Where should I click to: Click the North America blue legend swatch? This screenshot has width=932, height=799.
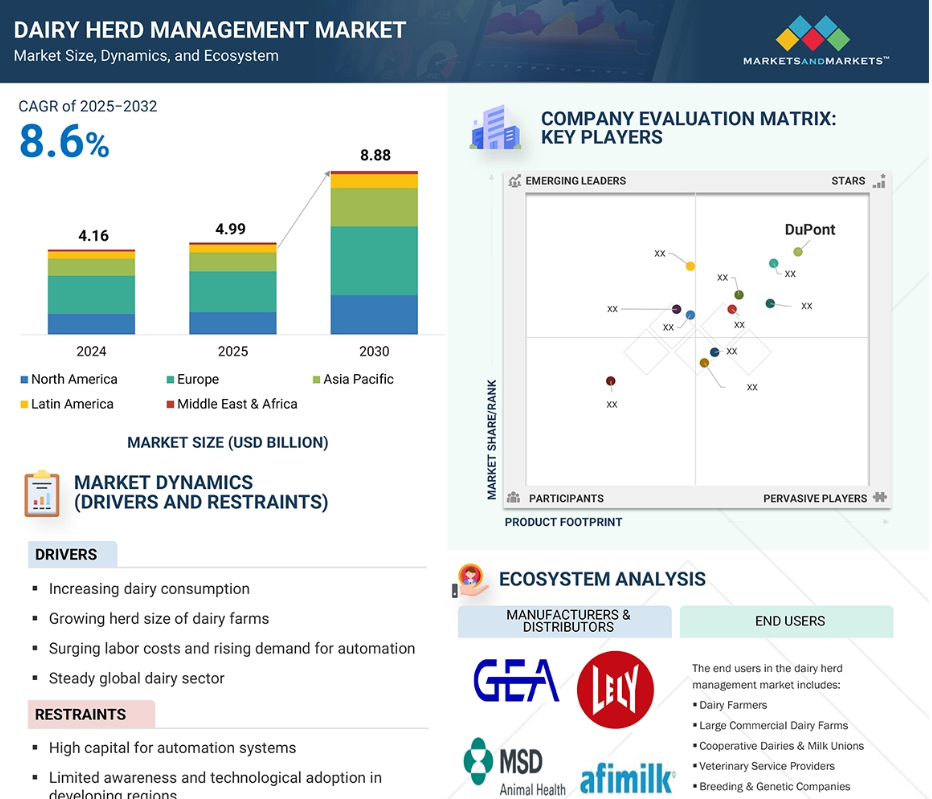coord(24,379)
